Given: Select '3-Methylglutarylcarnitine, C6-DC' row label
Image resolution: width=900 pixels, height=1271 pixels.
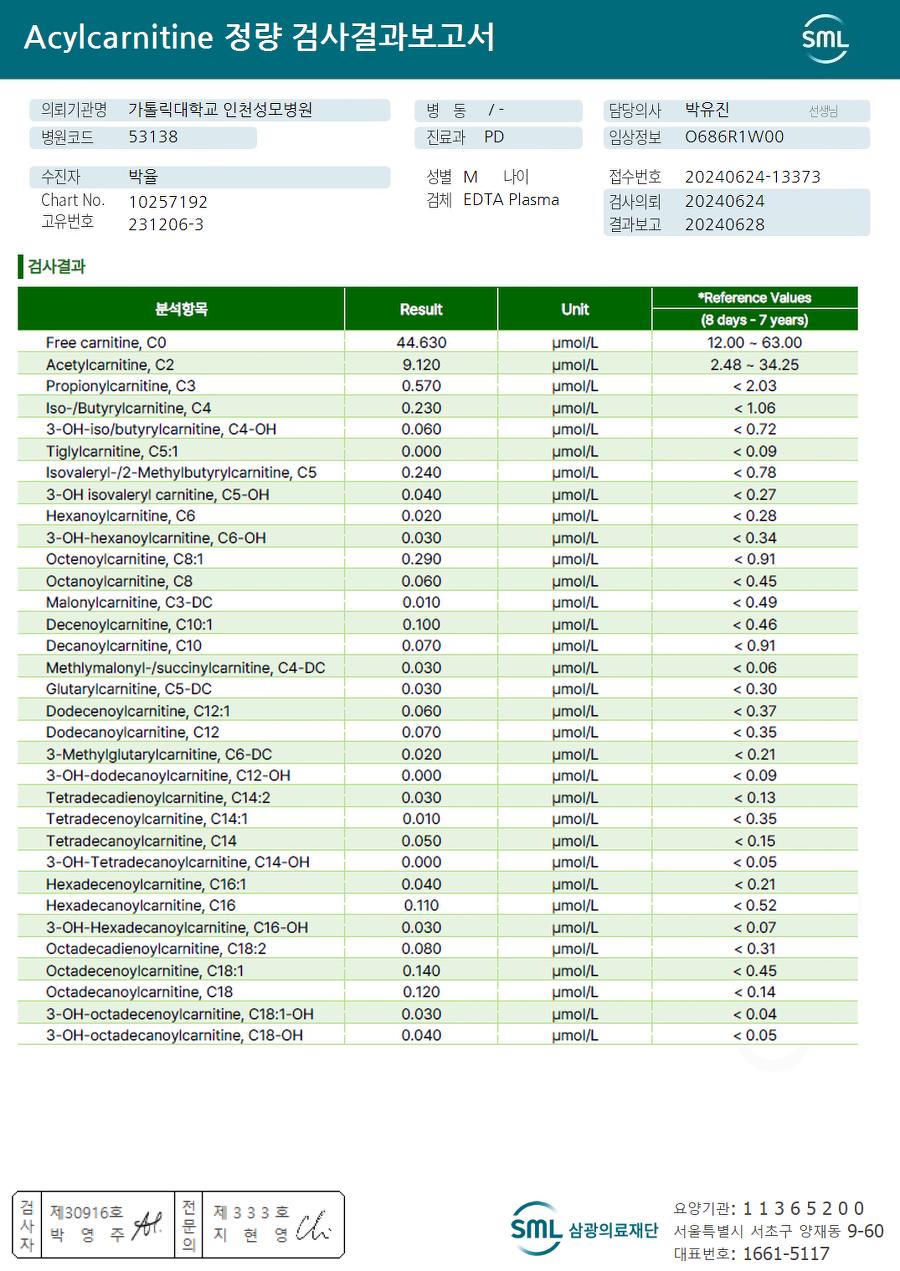Looking at the screenshot, I should coord(159,754).
